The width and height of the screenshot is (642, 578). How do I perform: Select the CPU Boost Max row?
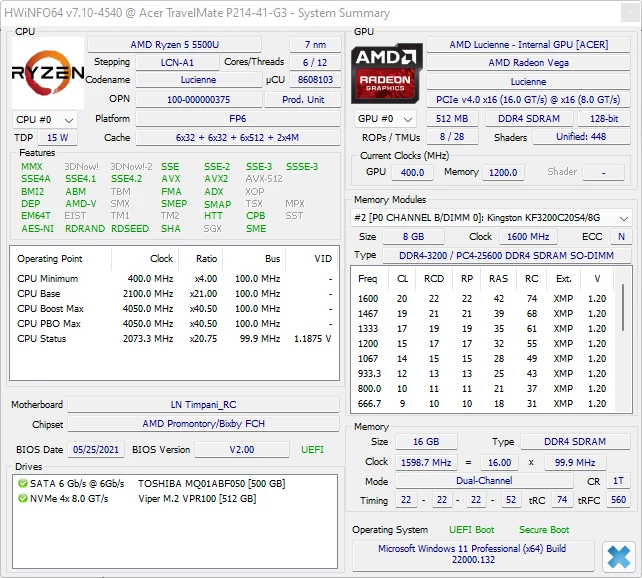click(174, 309)
